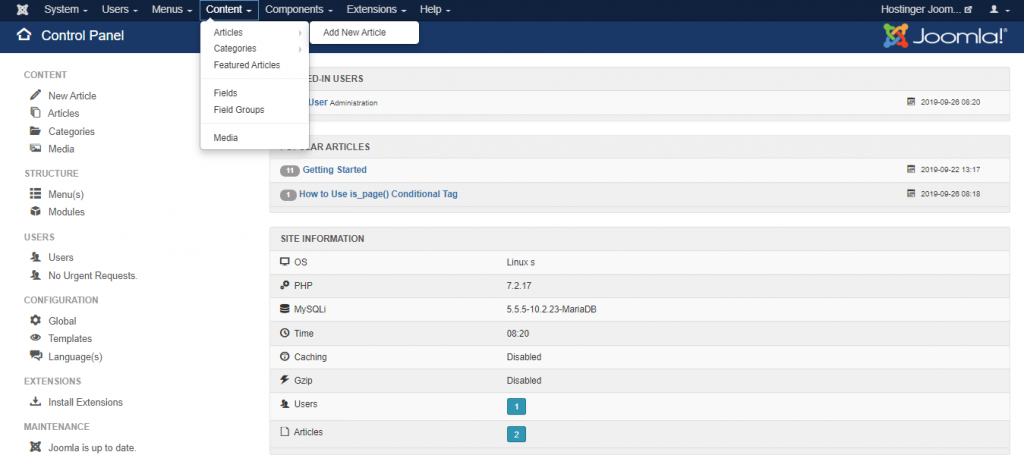Select Add New Article from submenu
Screen dimensions: 1024x455
(354, 33)
